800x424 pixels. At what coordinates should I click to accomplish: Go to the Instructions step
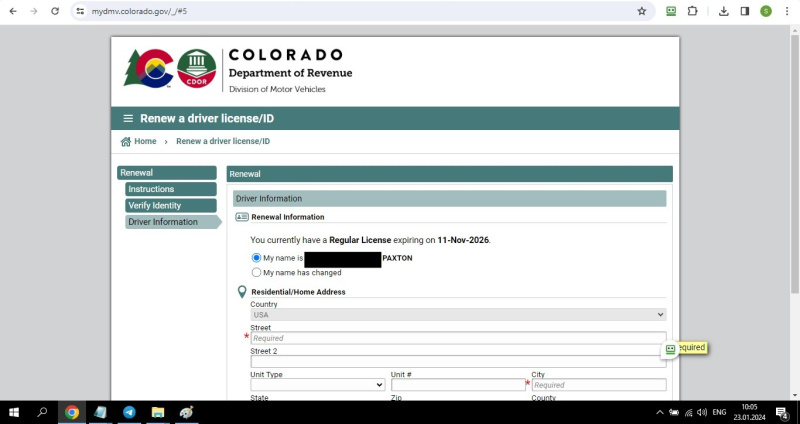[x=170, y=189]
